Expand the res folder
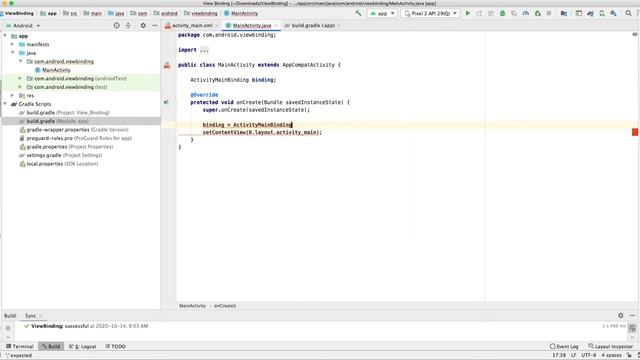The height and width of the screenshot is (360, 640). pos(13,95)
